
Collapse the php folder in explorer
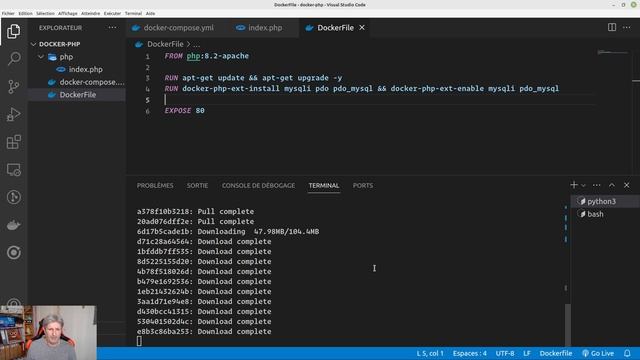tap(41, 57)
